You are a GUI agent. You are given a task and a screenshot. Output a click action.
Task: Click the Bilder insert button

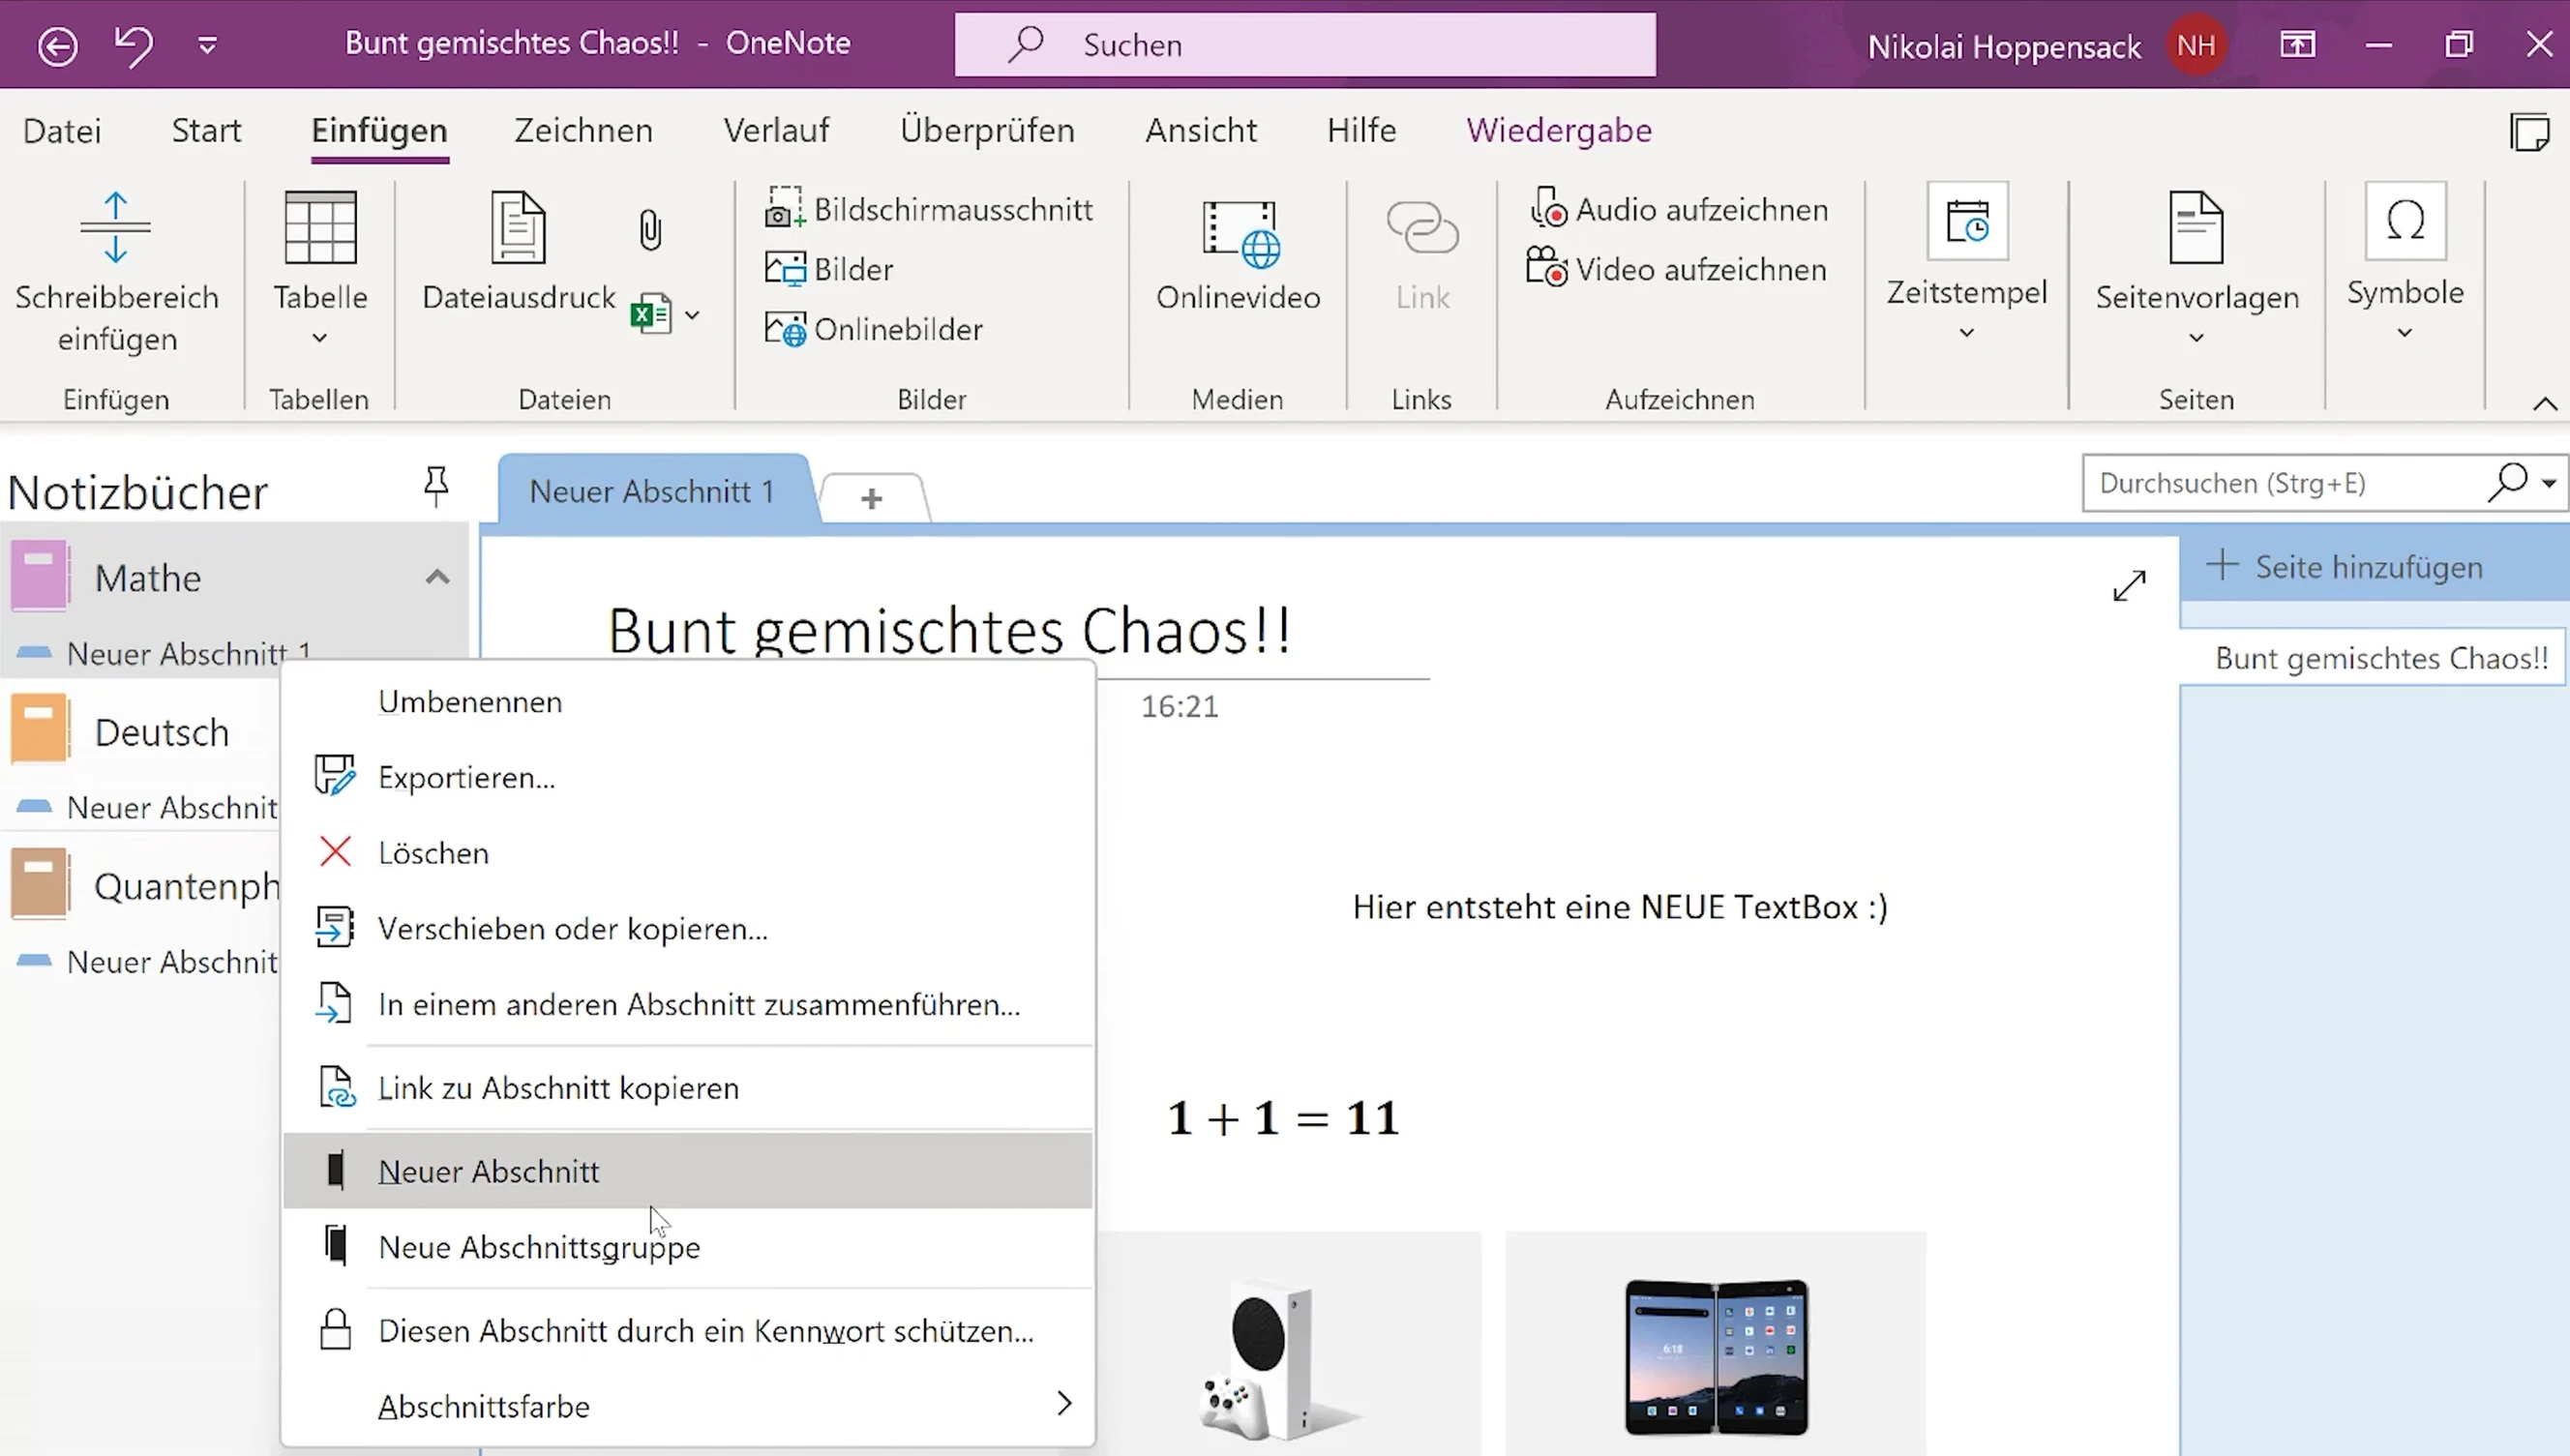click(x=829, y=269)
